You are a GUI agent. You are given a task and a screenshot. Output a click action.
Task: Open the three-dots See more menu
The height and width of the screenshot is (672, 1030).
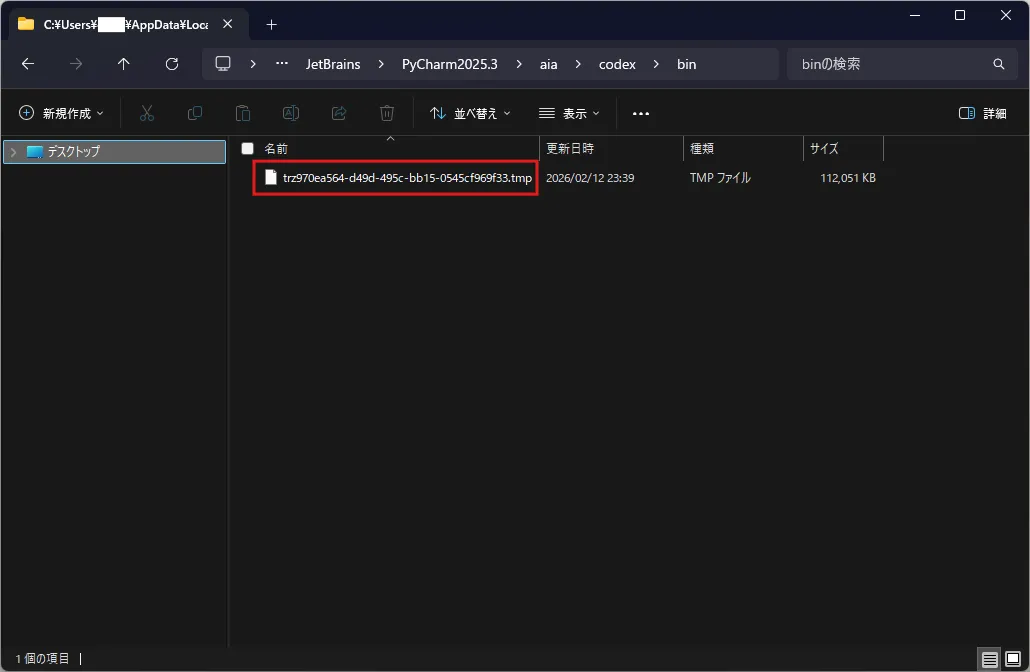pos(640,114)
